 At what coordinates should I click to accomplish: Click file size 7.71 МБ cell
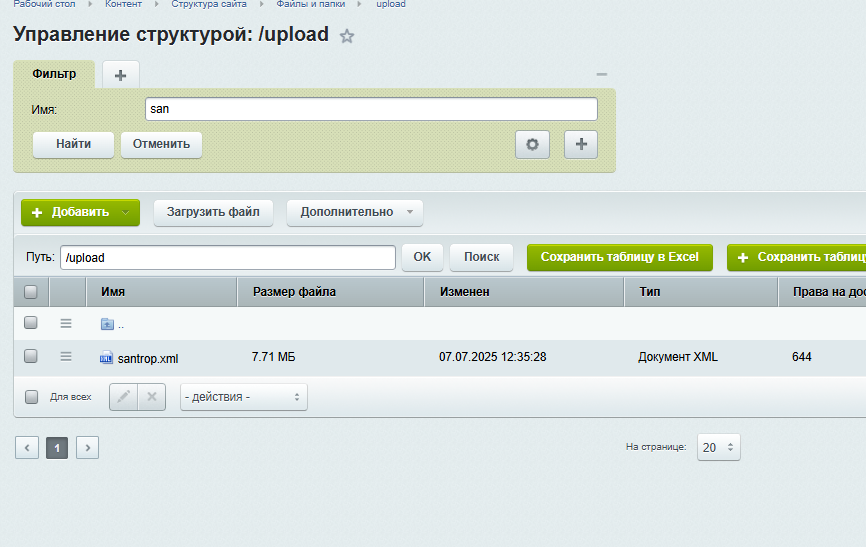[273, 357]
